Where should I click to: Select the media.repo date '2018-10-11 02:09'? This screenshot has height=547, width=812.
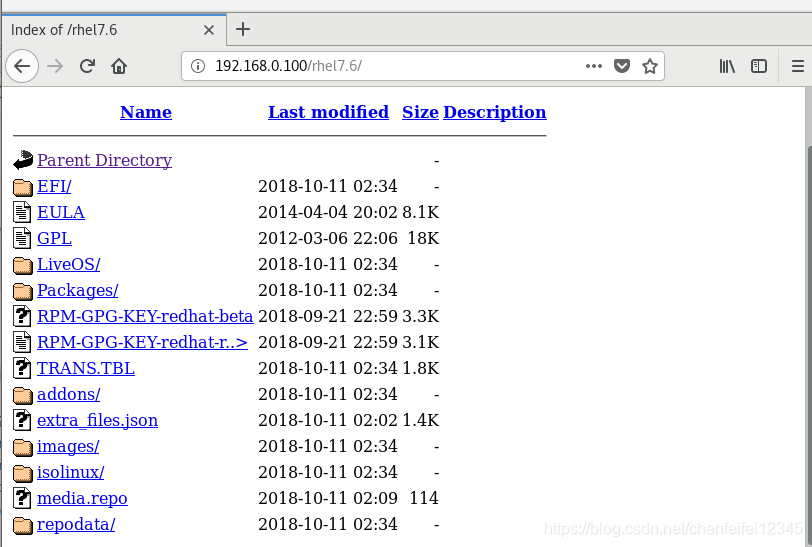point(328,498)
